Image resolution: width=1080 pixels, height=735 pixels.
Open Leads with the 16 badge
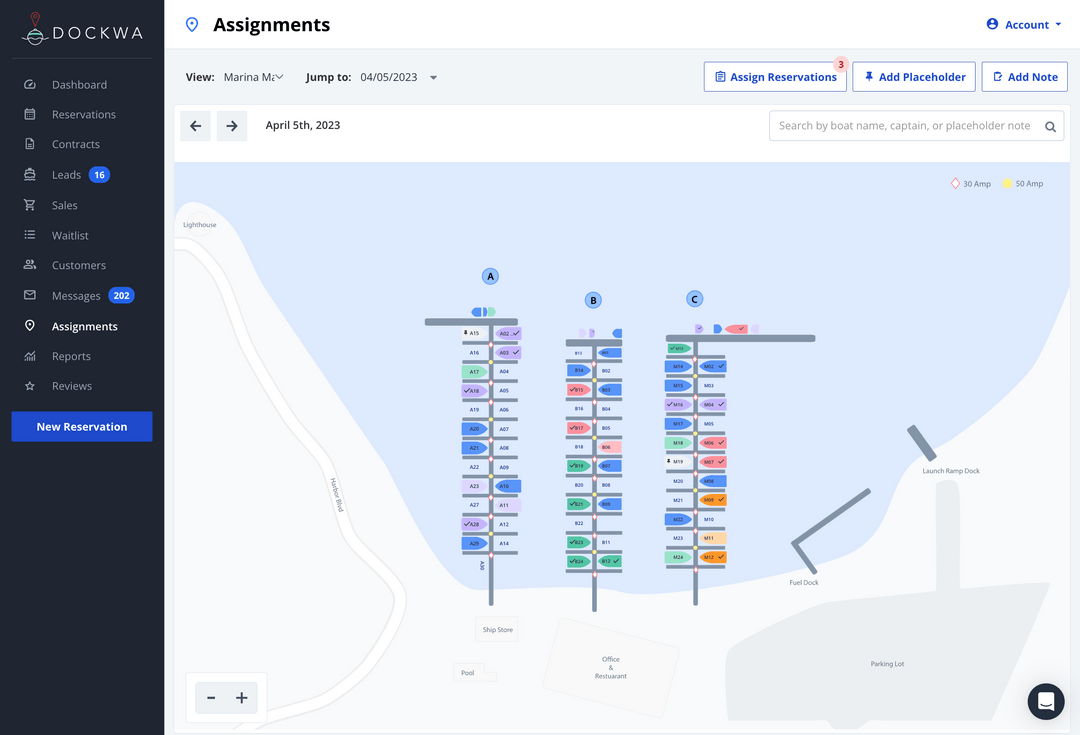[x=65, y=174]
